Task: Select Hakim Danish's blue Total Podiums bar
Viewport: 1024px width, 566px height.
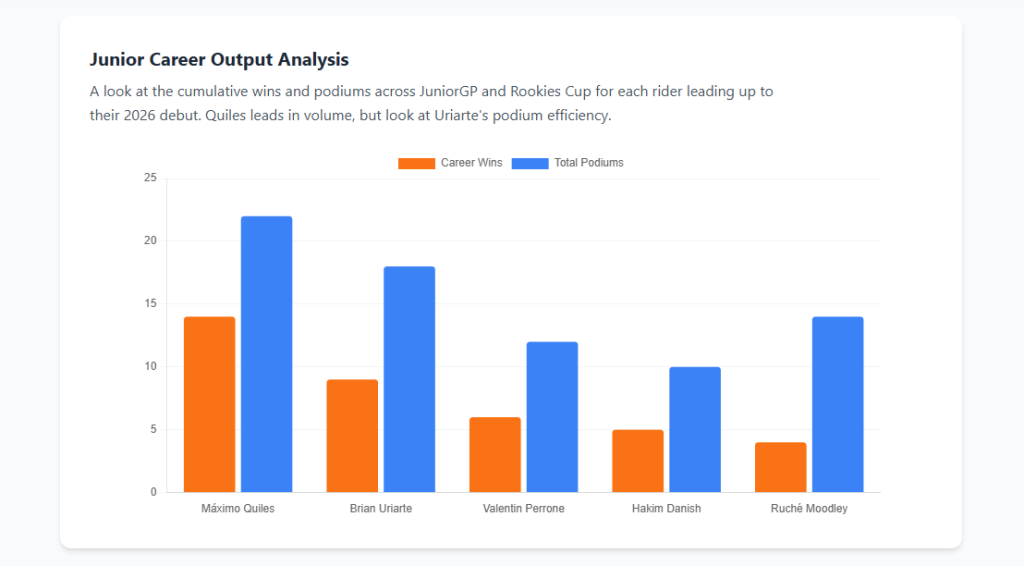Action: 695,429
